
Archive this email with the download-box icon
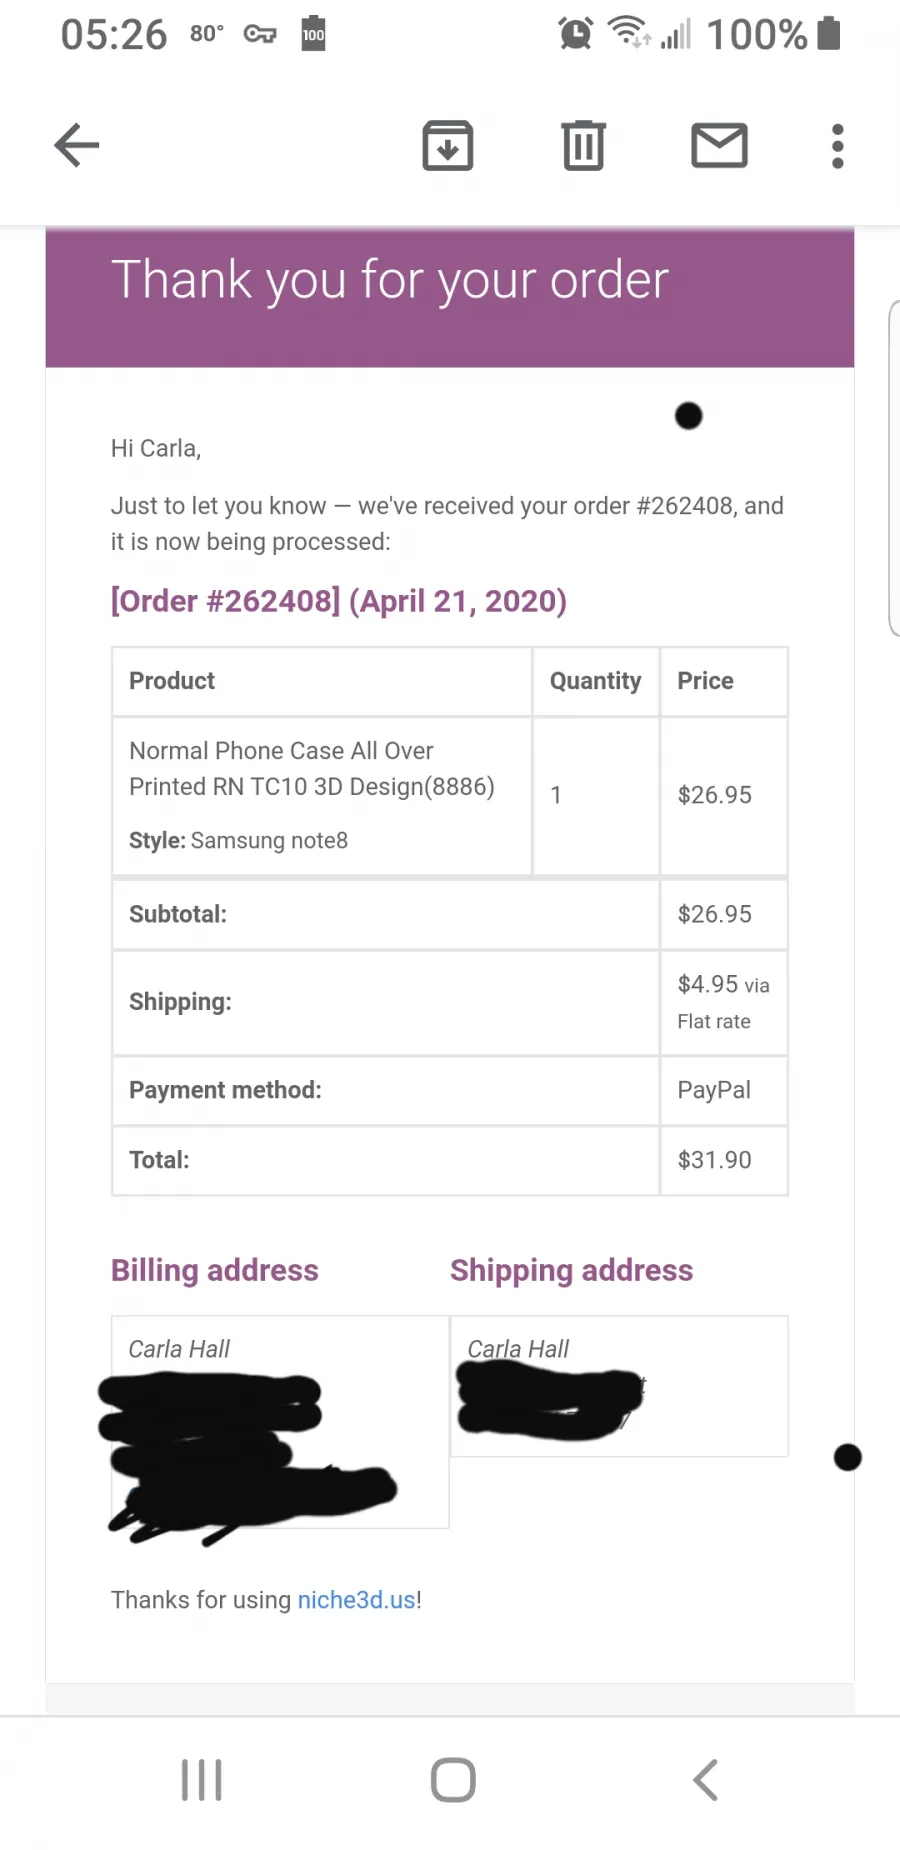pyautogui.click(x=448, y=146)
